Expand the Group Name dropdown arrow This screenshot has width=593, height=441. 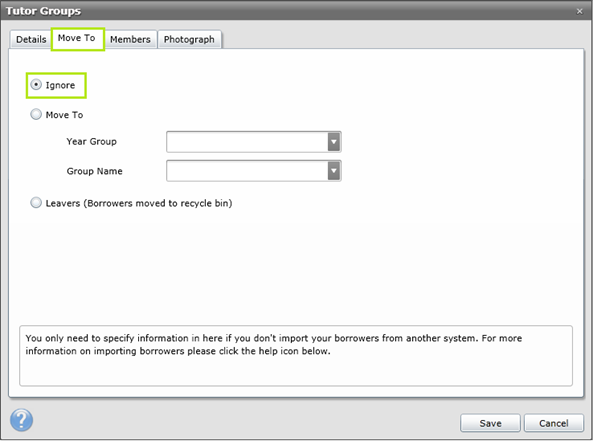click(x=334, y=171)
